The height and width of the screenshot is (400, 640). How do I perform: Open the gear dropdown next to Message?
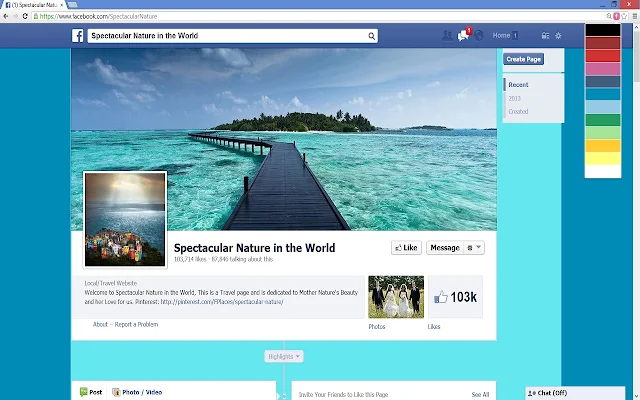[474, 248]
